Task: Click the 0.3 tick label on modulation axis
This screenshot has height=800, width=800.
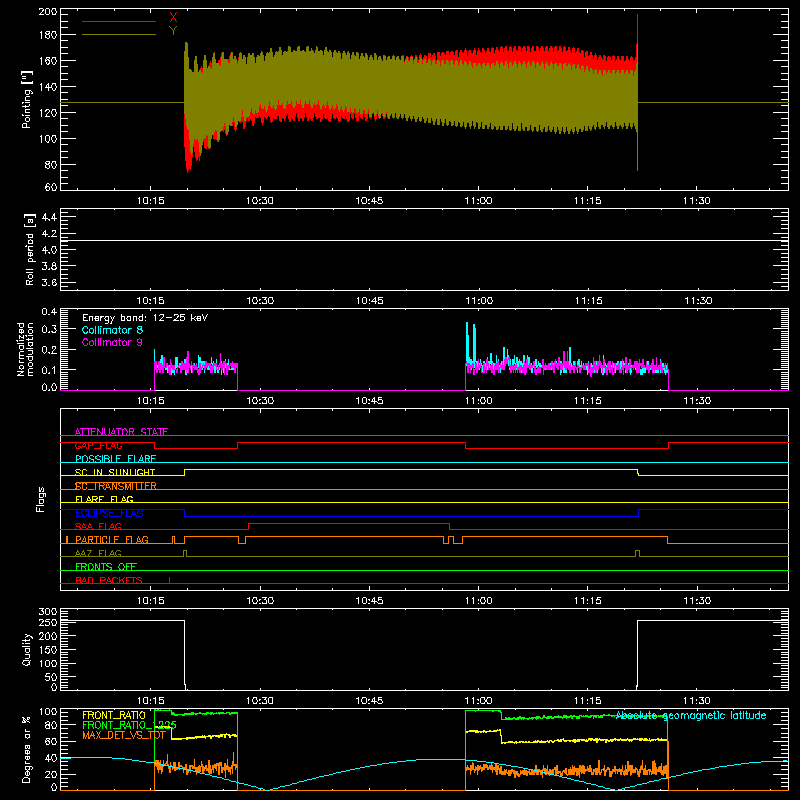Action: (49, 329)
